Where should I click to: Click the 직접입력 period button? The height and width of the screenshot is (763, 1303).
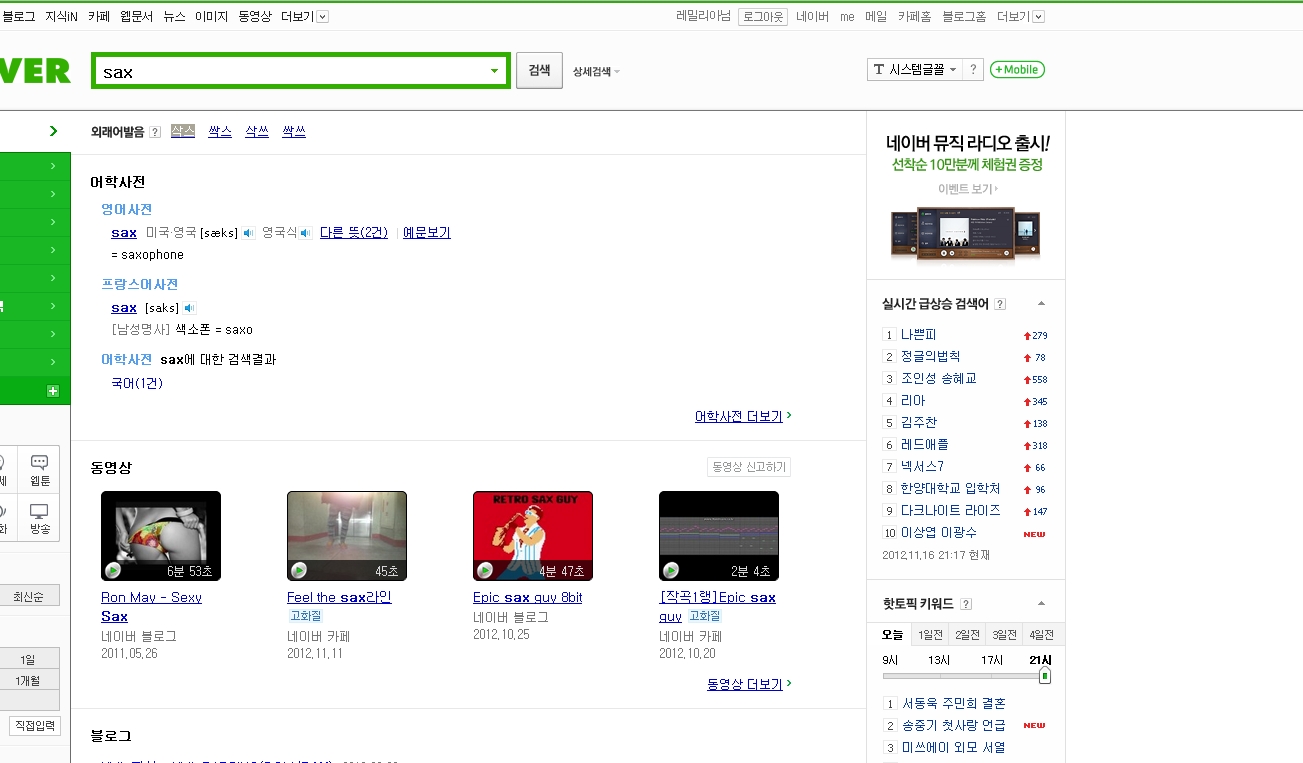pos(35,725)
